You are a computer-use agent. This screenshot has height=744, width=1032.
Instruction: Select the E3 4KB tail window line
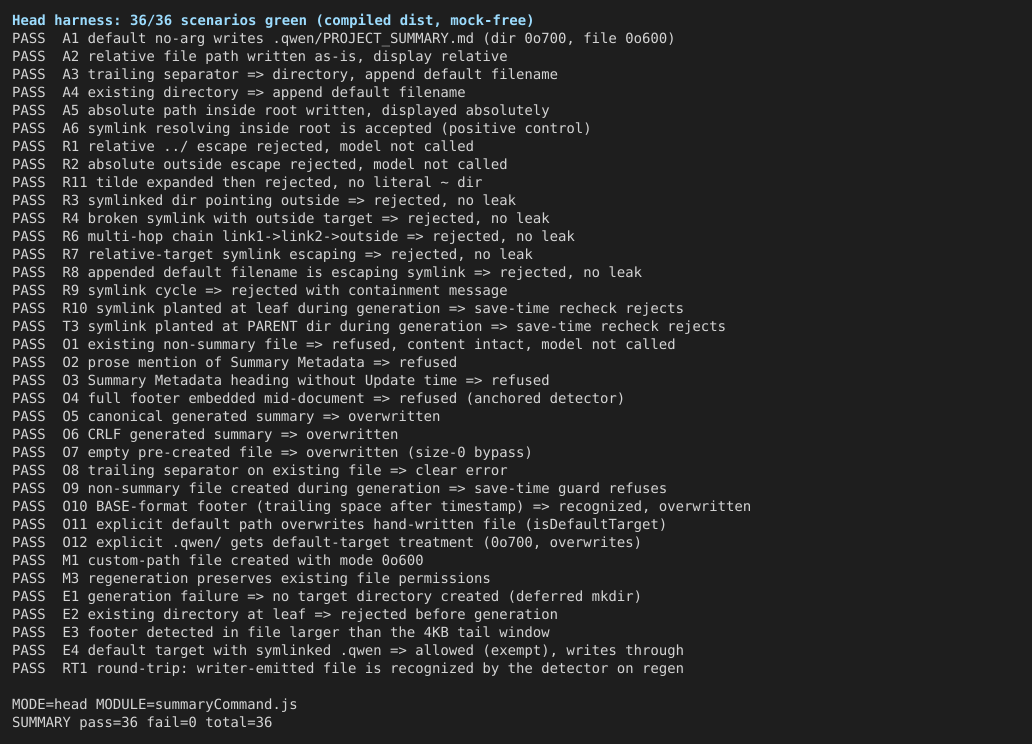tap(281, 633)
